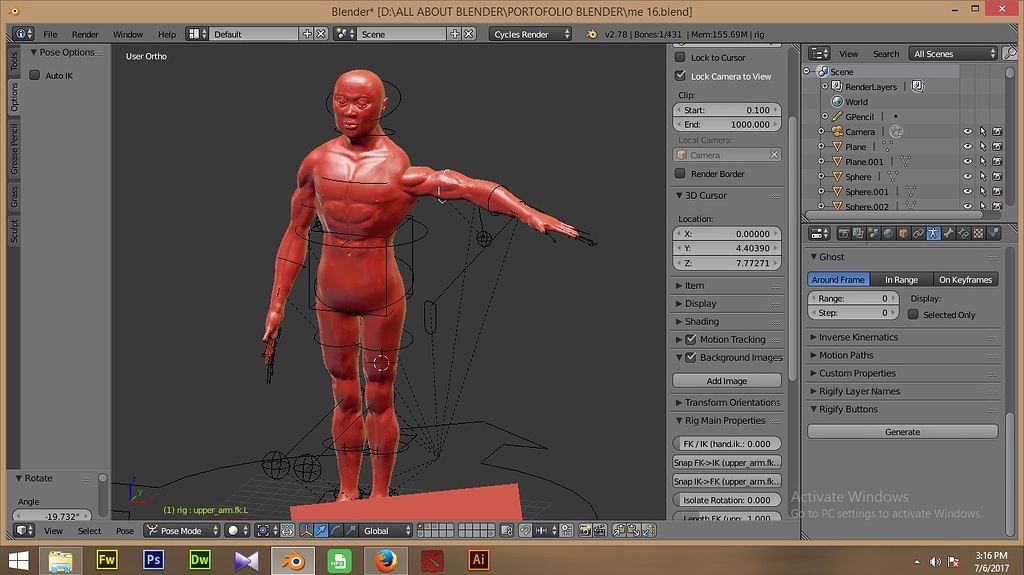Image resolution: width=1024 pixels, height=575 pixels.
Task: Open the Render Layers properties tab icon
Action: (858, 233)
